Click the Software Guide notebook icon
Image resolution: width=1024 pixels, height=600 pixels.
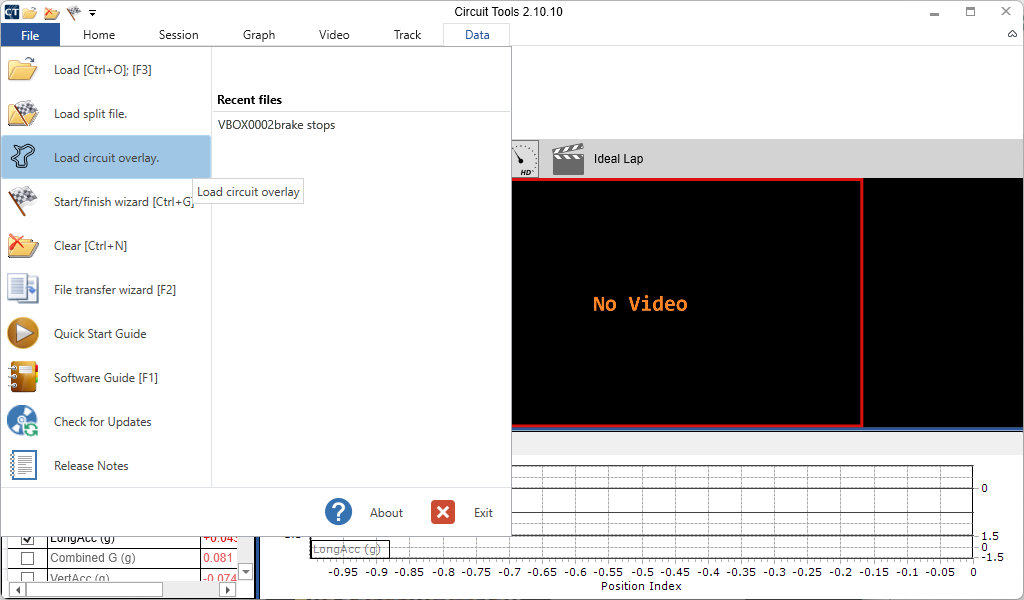click(x=23, y=377)
